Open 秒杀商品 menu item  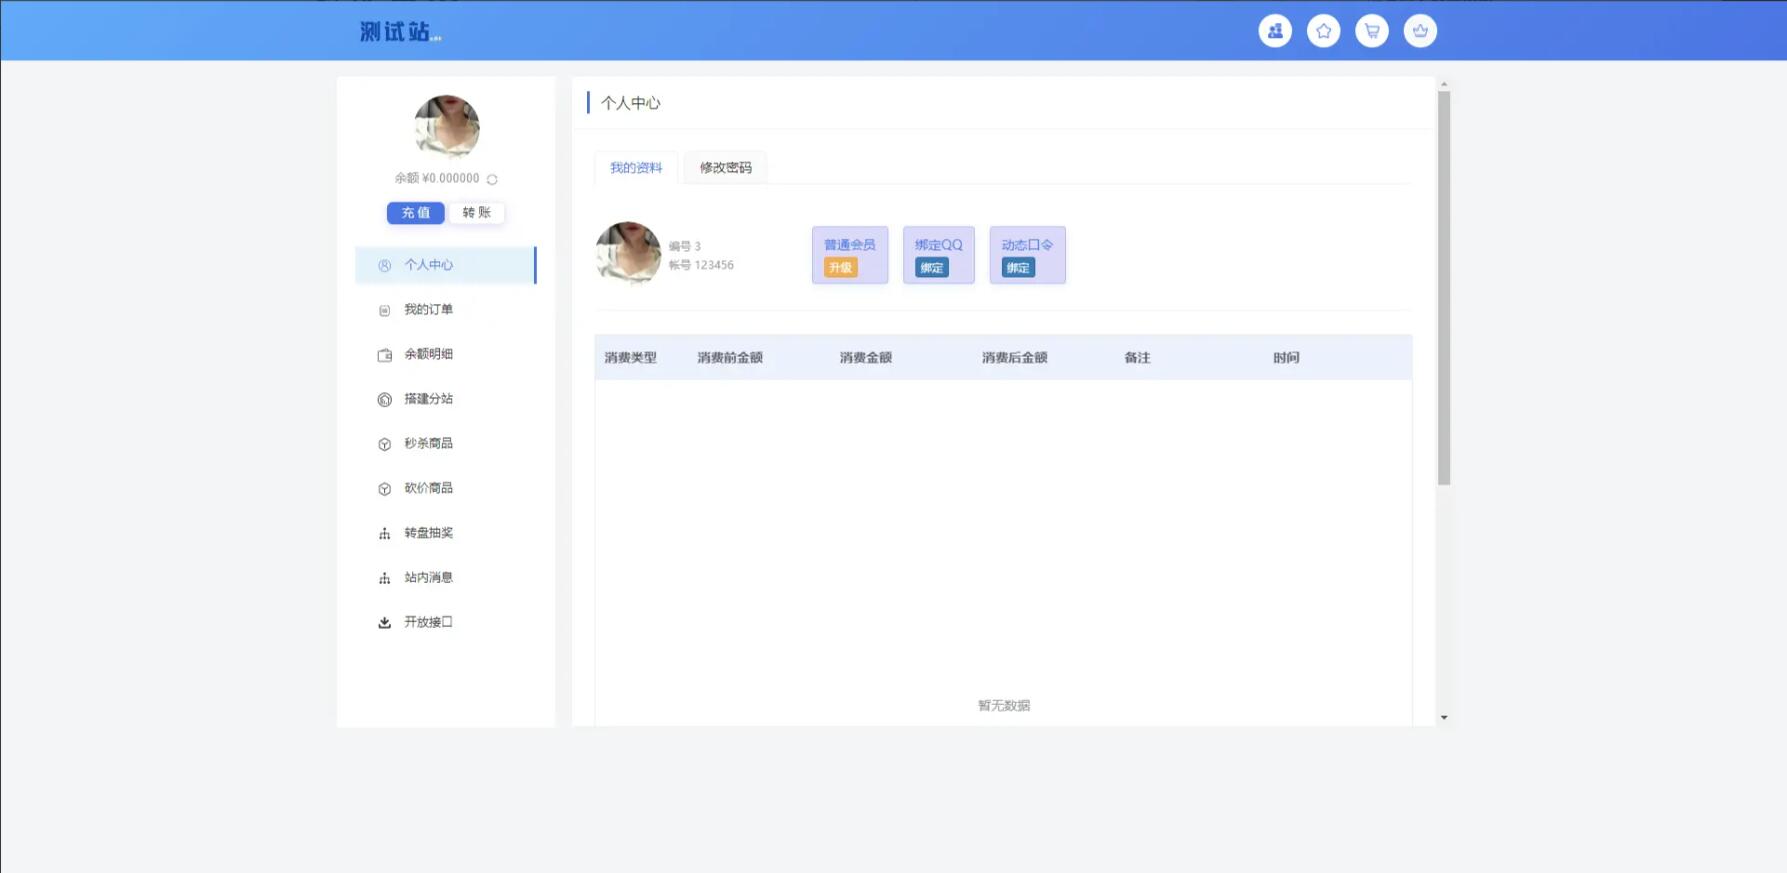tap(446, 443)
